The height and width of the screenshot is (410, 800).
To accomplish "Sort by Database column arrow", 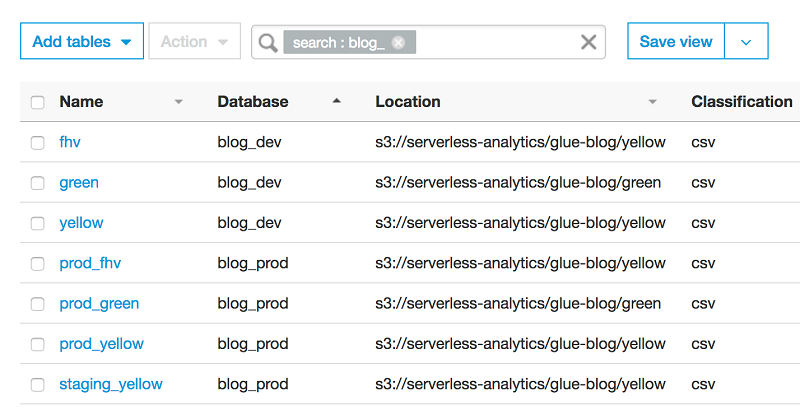I will (x=337, y=101).
